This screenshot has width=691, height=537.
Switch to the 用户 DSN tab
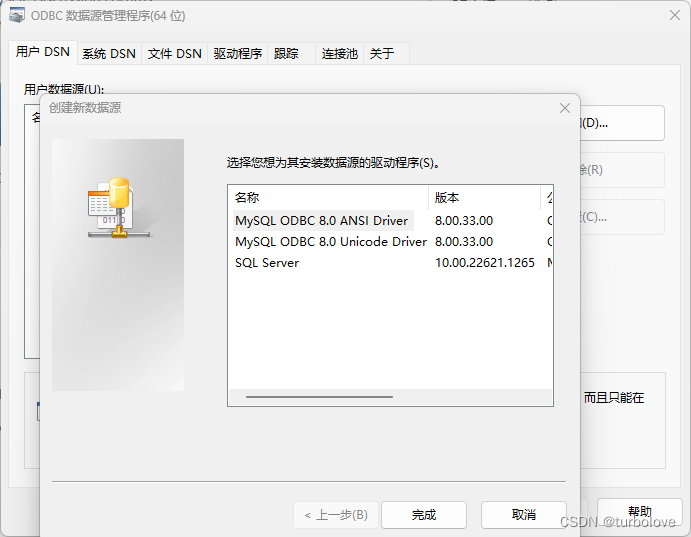pyautogui.click(x=43, y=52)
